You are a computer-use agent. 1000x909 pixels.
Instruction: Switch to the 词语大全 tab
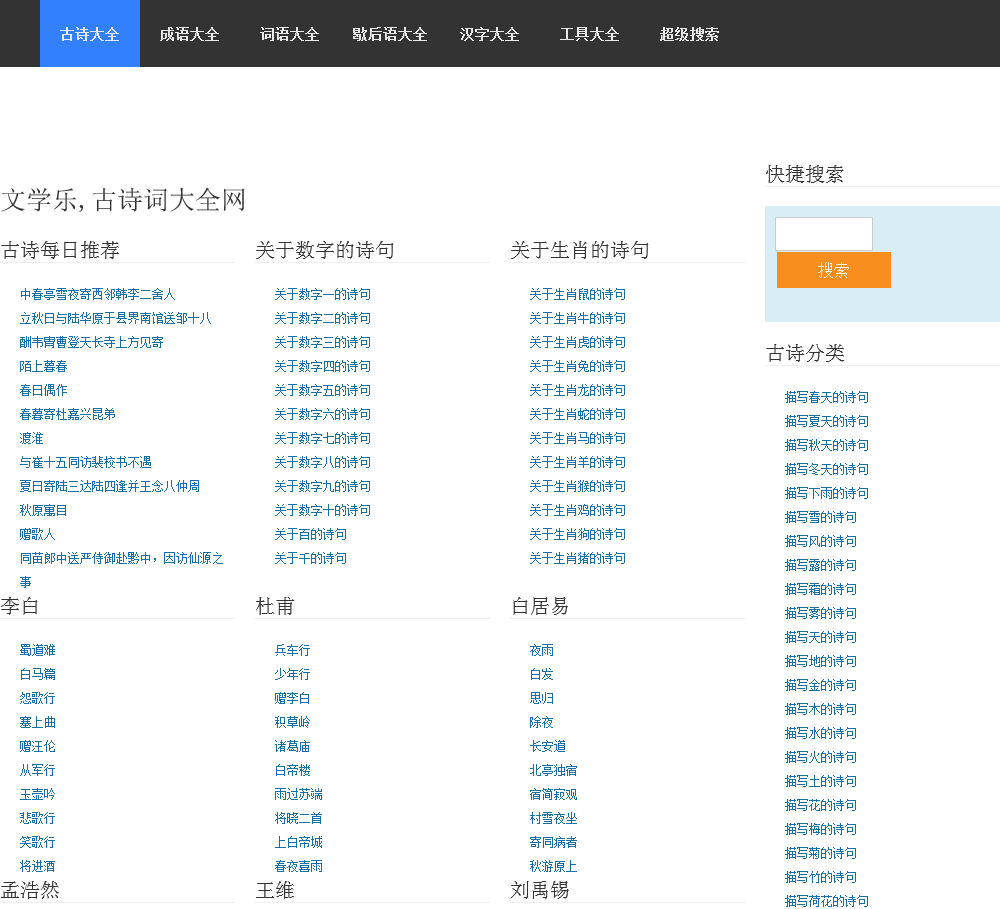pos(289,34)
